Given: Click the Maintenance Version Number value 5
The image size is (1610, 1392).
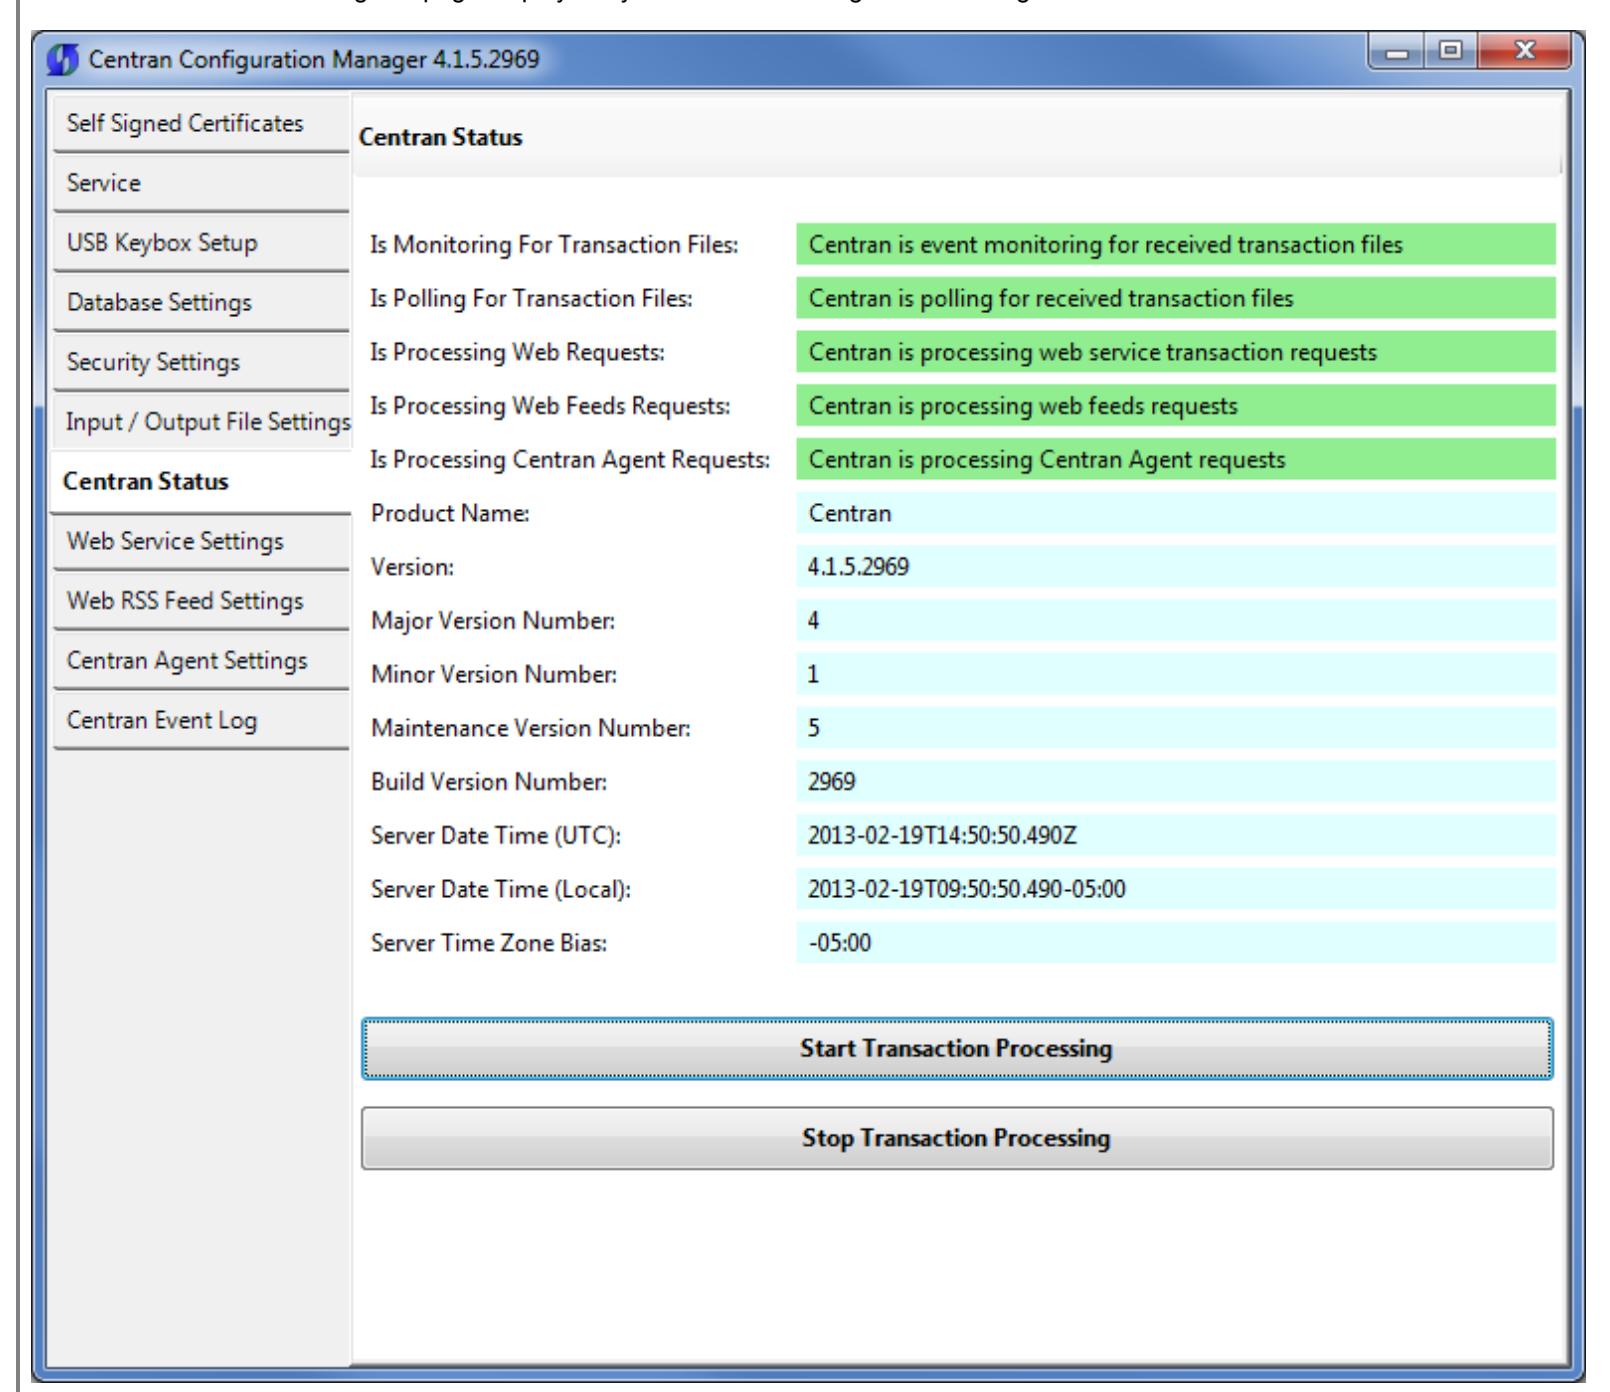Looking at the screenshot, I should [1176, 728].
